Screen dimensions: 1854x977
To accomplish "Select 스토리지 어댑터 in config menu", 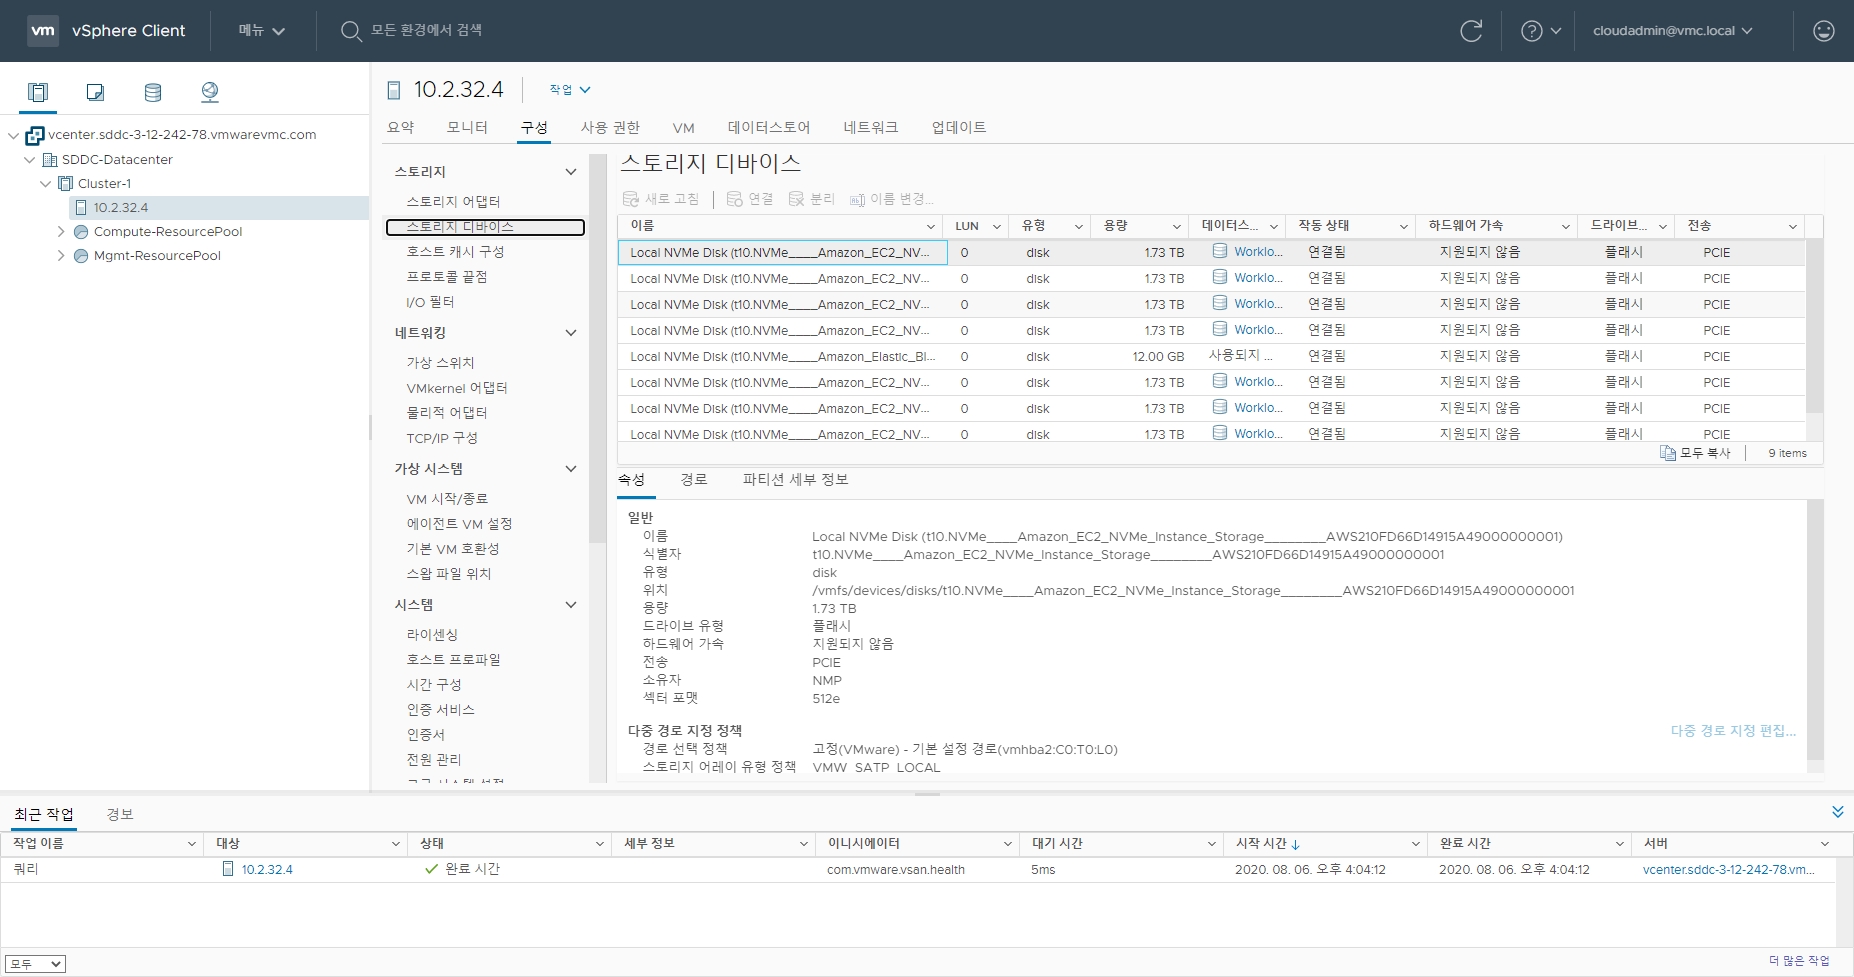I will (x=453, y=202).
